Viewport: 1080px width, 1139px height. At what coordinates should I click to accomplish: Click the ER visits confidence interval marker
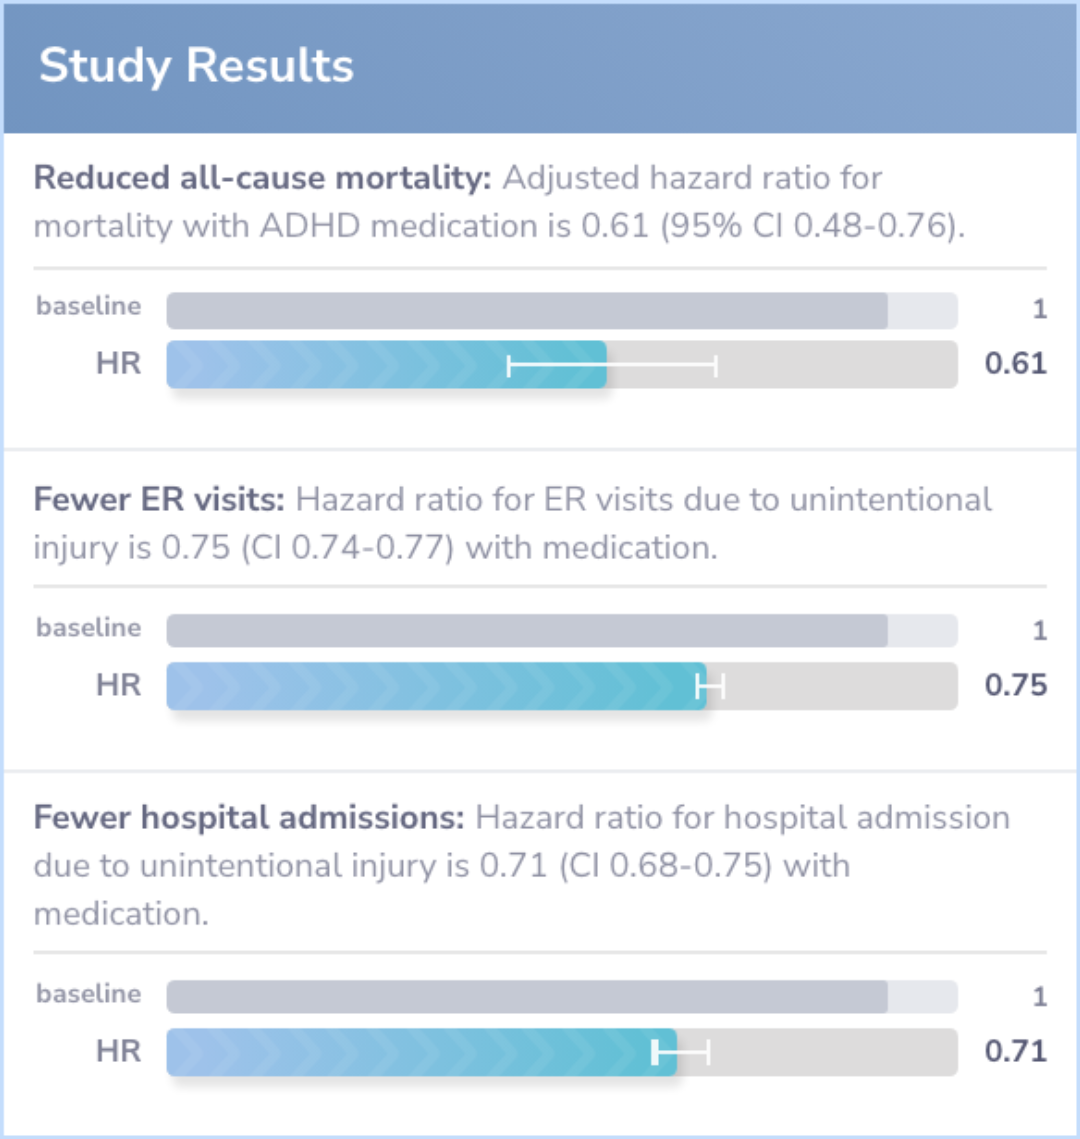coord(711,686)
